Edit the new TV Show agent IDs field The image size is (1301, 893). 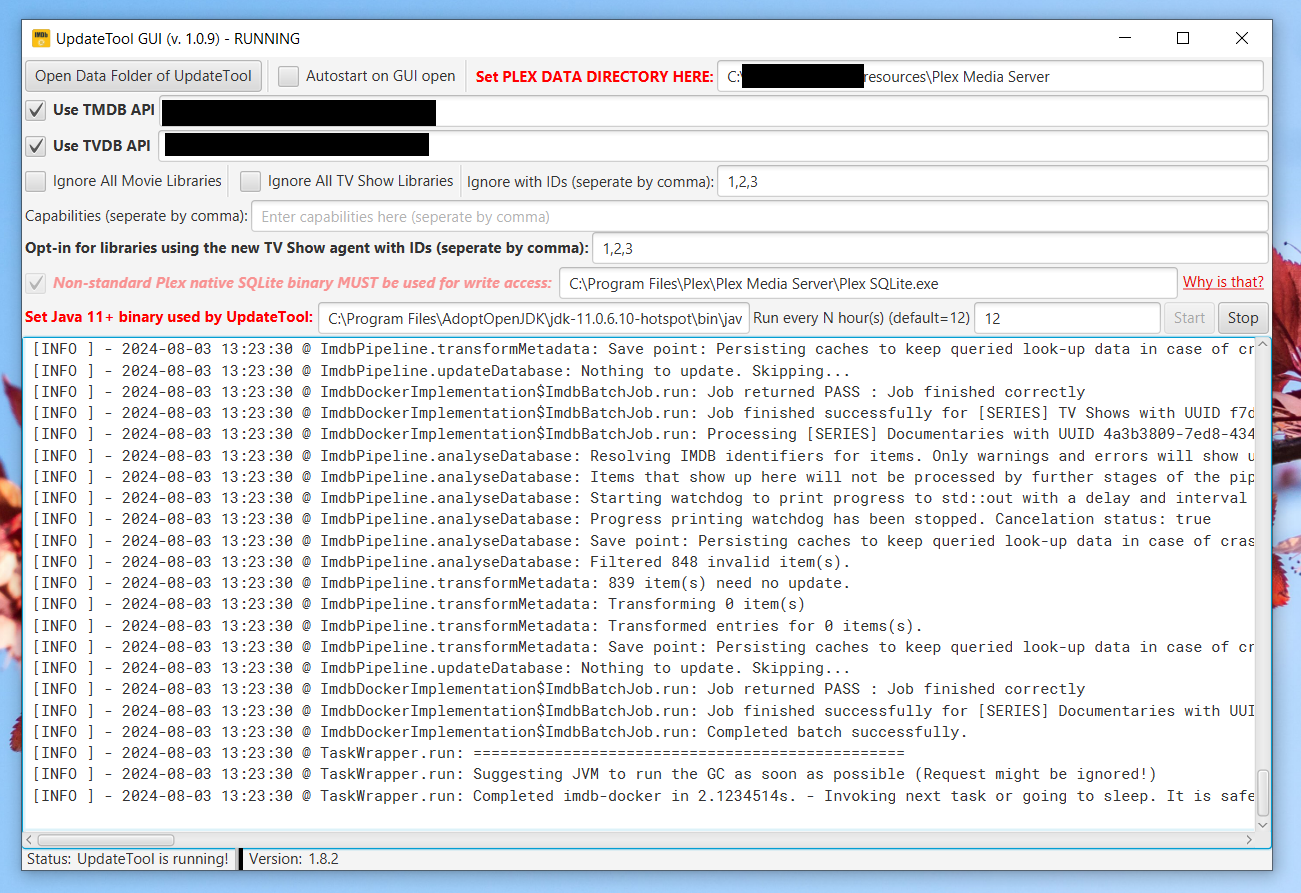click(x=929, y=248)
